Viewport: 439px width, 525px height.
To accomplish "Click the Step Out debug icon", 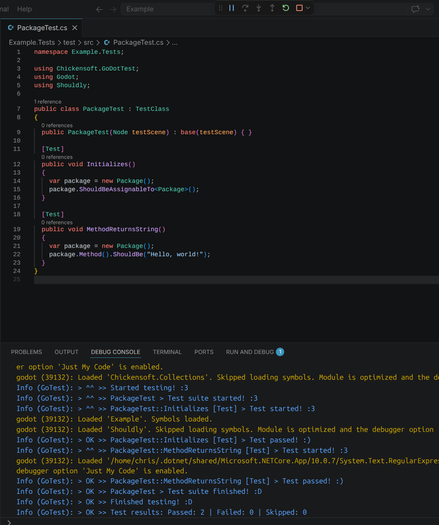I will click(x=272, y=8).
